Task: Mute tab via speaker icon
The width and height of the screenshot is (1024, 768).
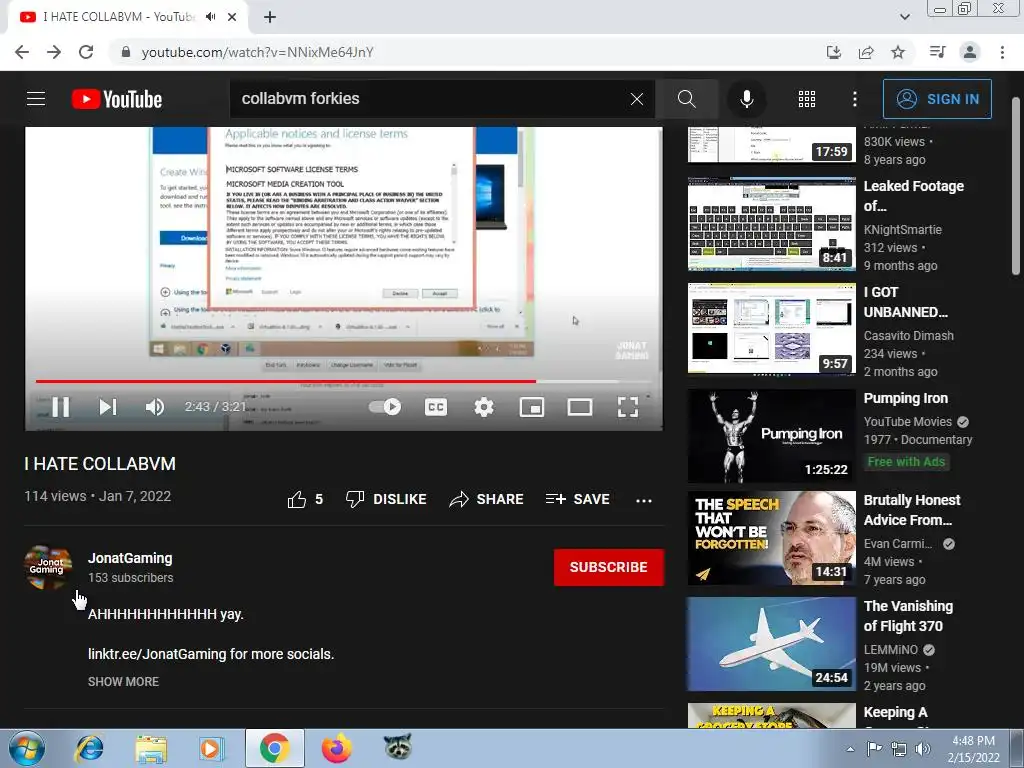Action: point(210,17)
